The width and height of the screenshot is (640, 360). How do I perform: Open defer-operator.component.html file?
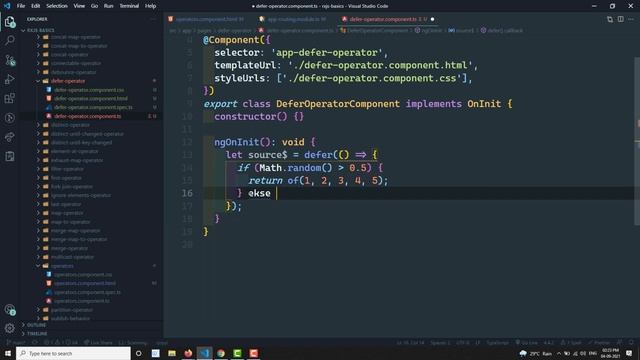91,98
